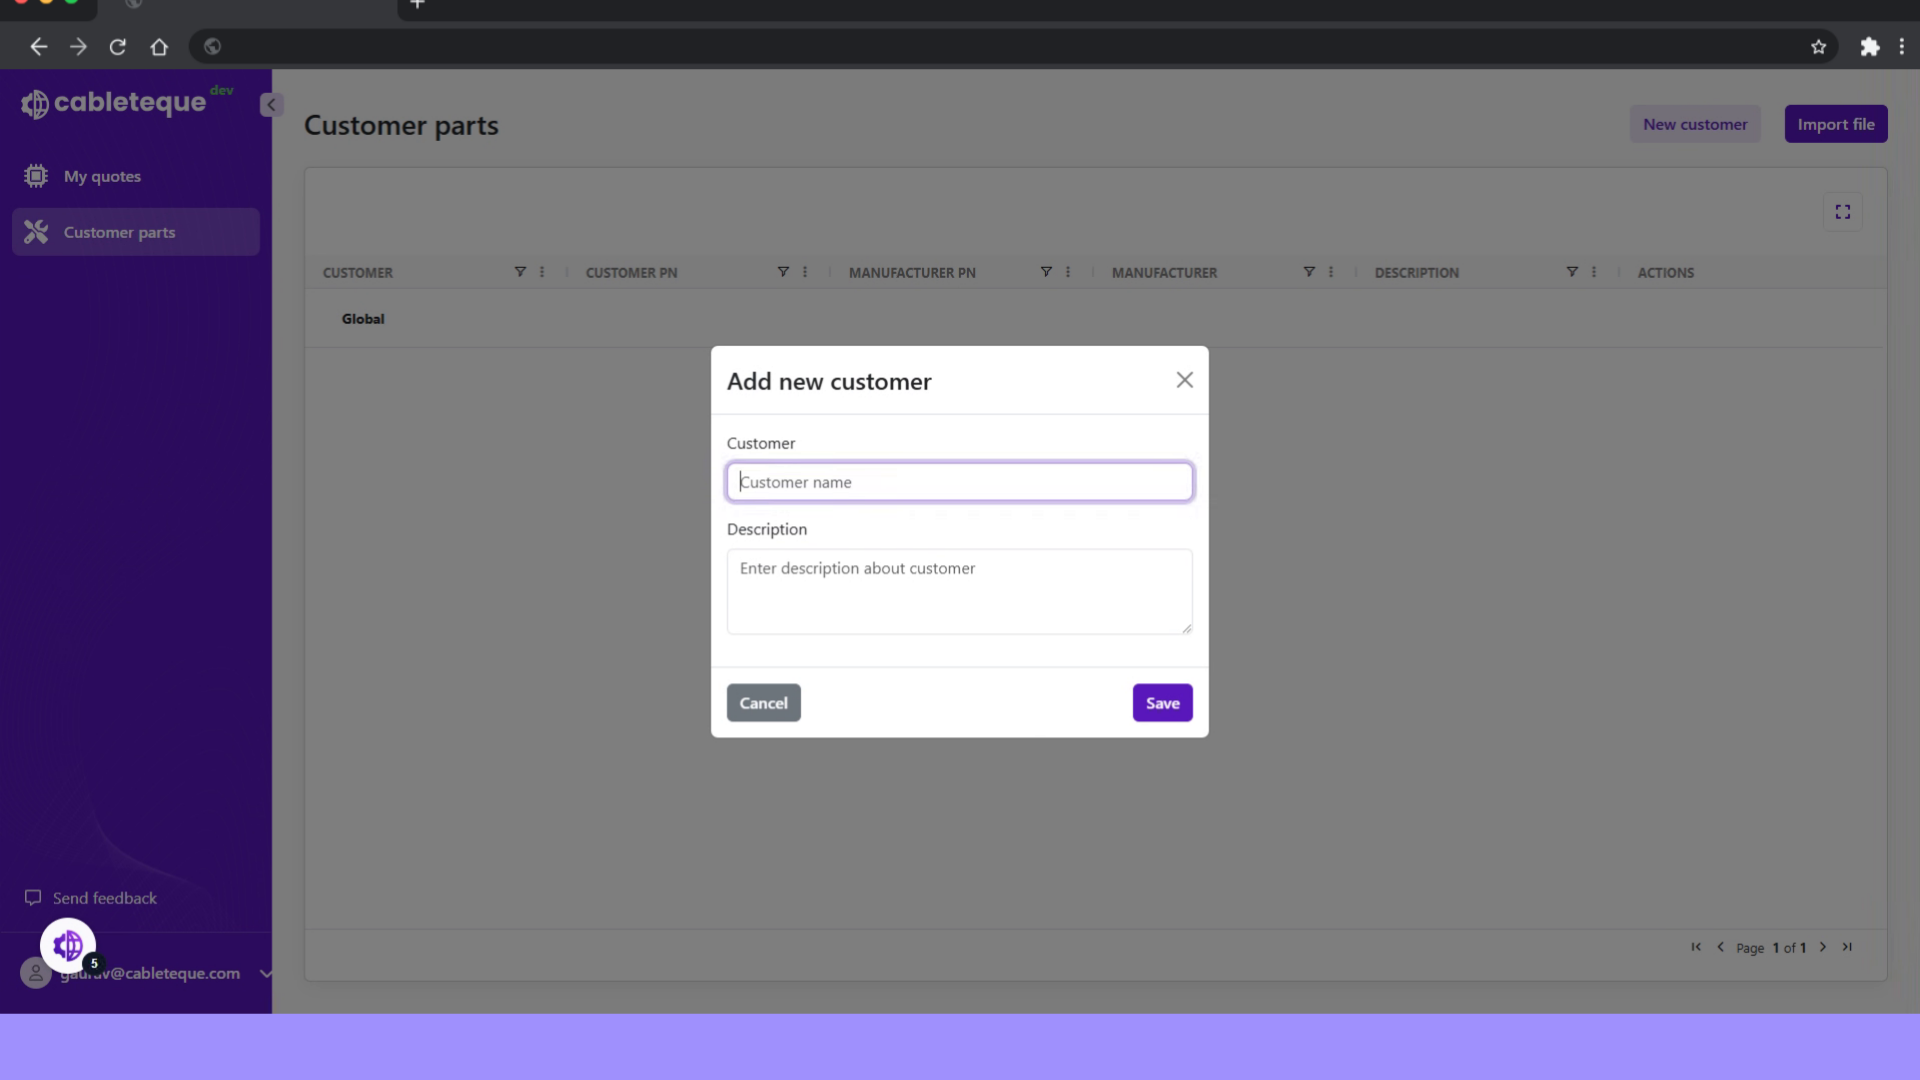This screenshot has height=1080, width=1920.
Task: Click the floating Cableteque widget with badge 5
Action: pos(67,945)
